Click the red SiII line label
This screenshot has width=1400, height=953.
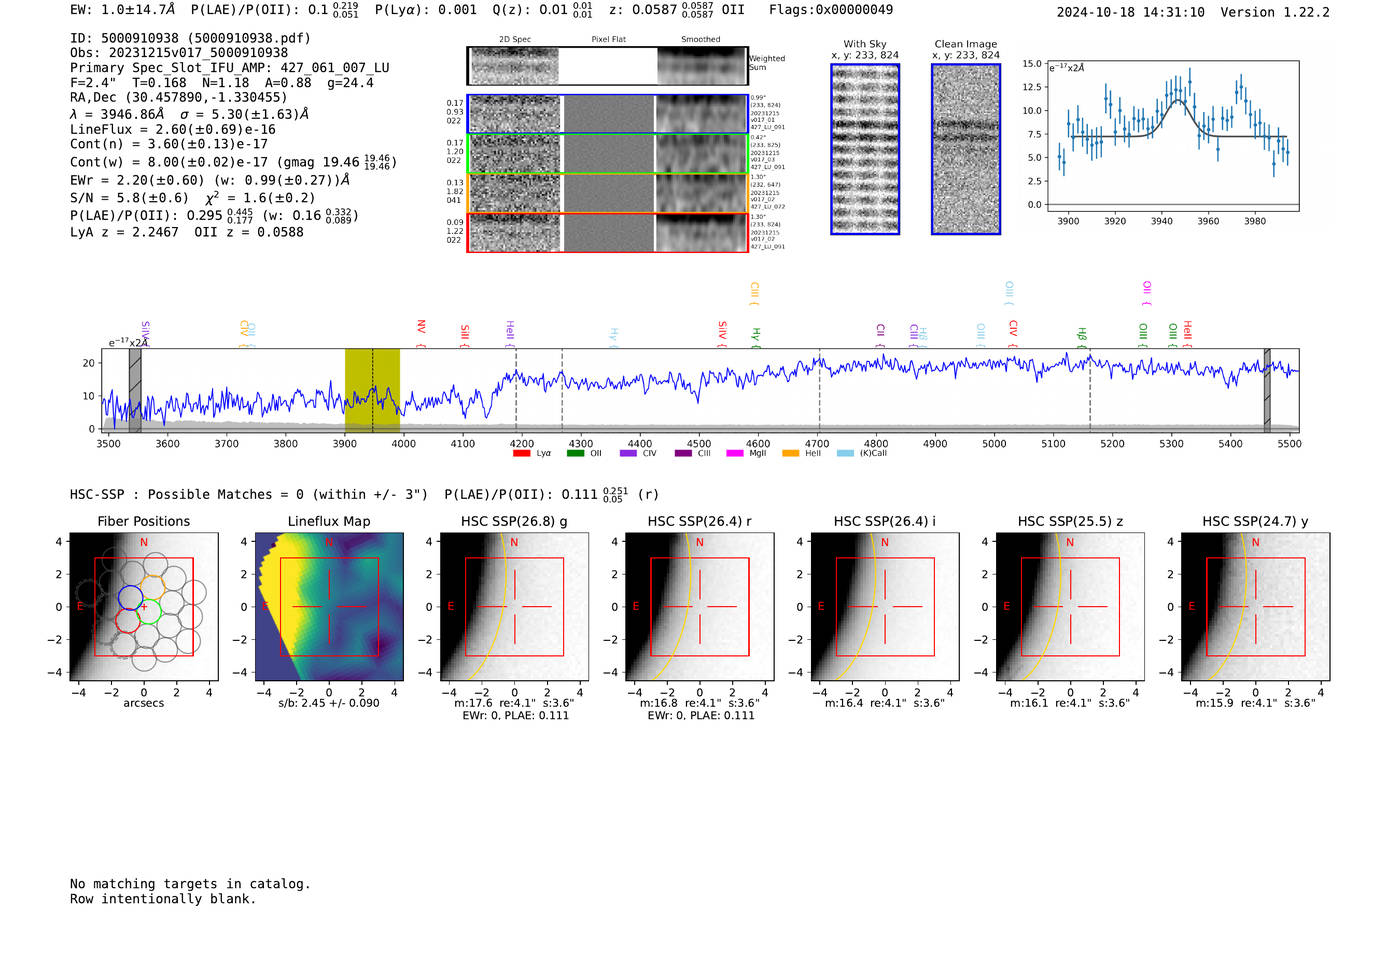point(465,335)
